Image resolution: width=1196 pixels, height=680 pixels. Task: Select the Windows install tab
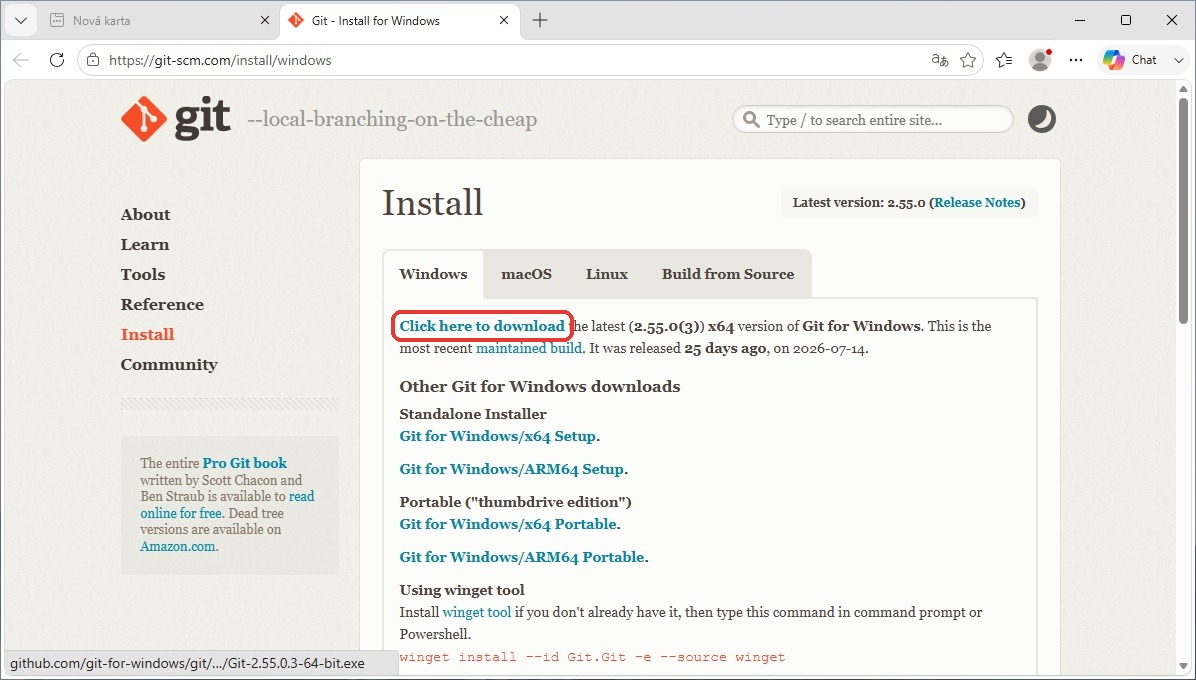[433, 274]
